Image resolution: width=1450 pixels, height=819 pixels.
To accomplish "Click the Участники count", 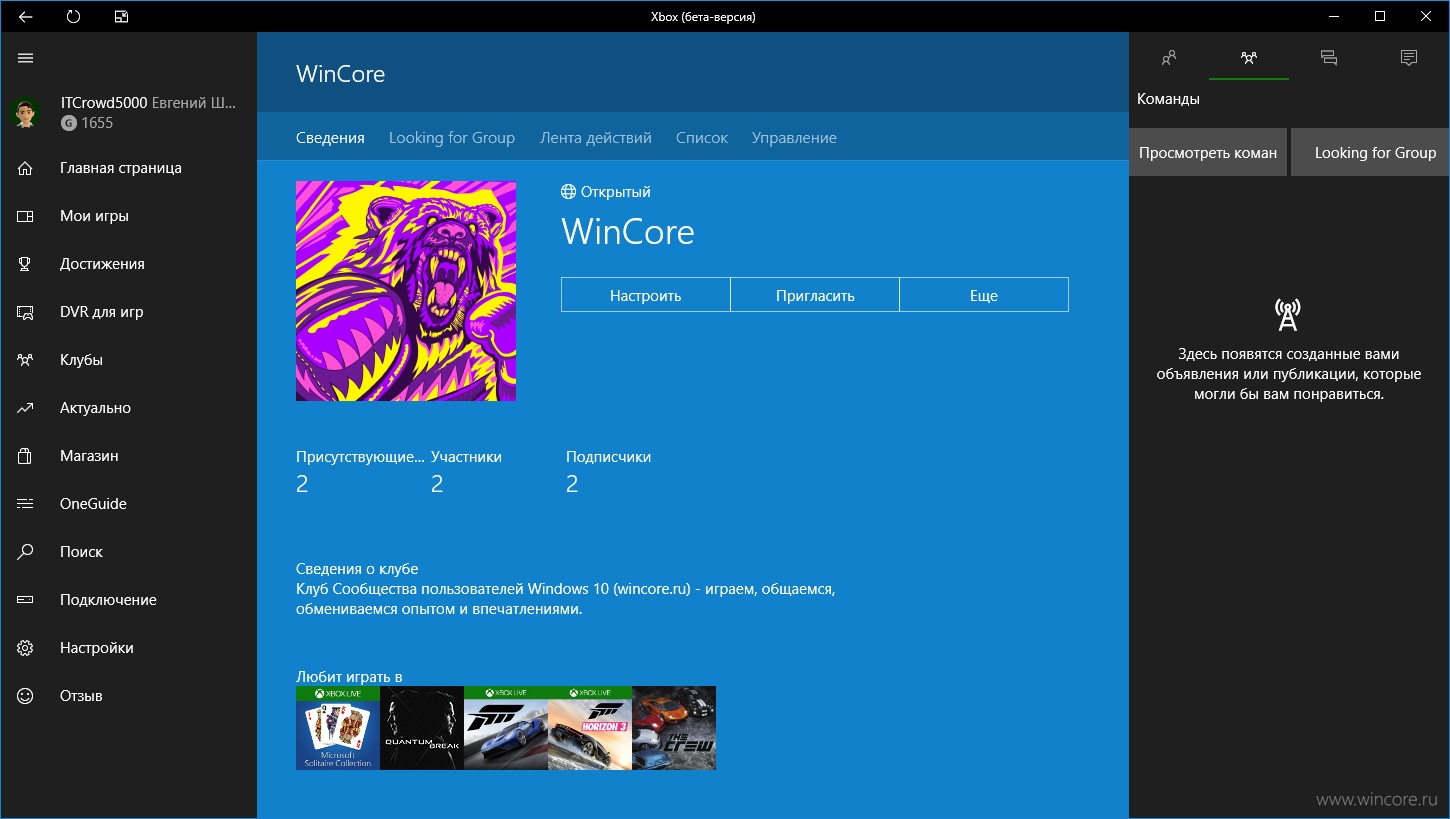I will coord(437,484).
